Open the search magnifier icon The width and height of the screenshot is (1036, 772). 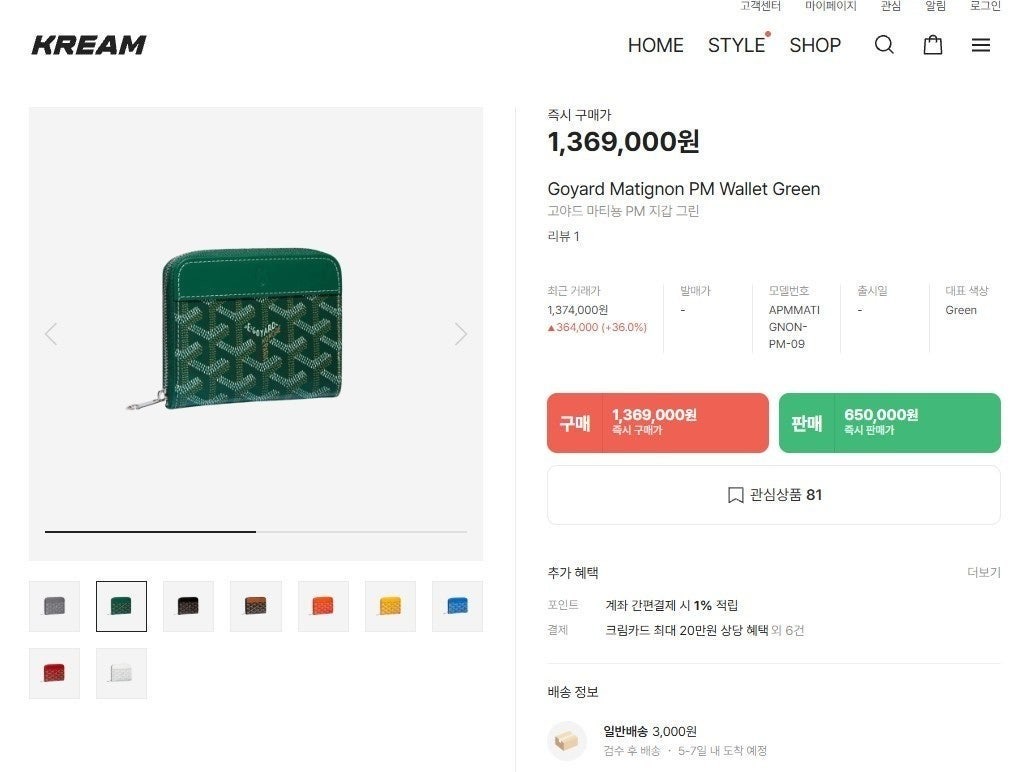pyautogui.click(x=884, y=45)
